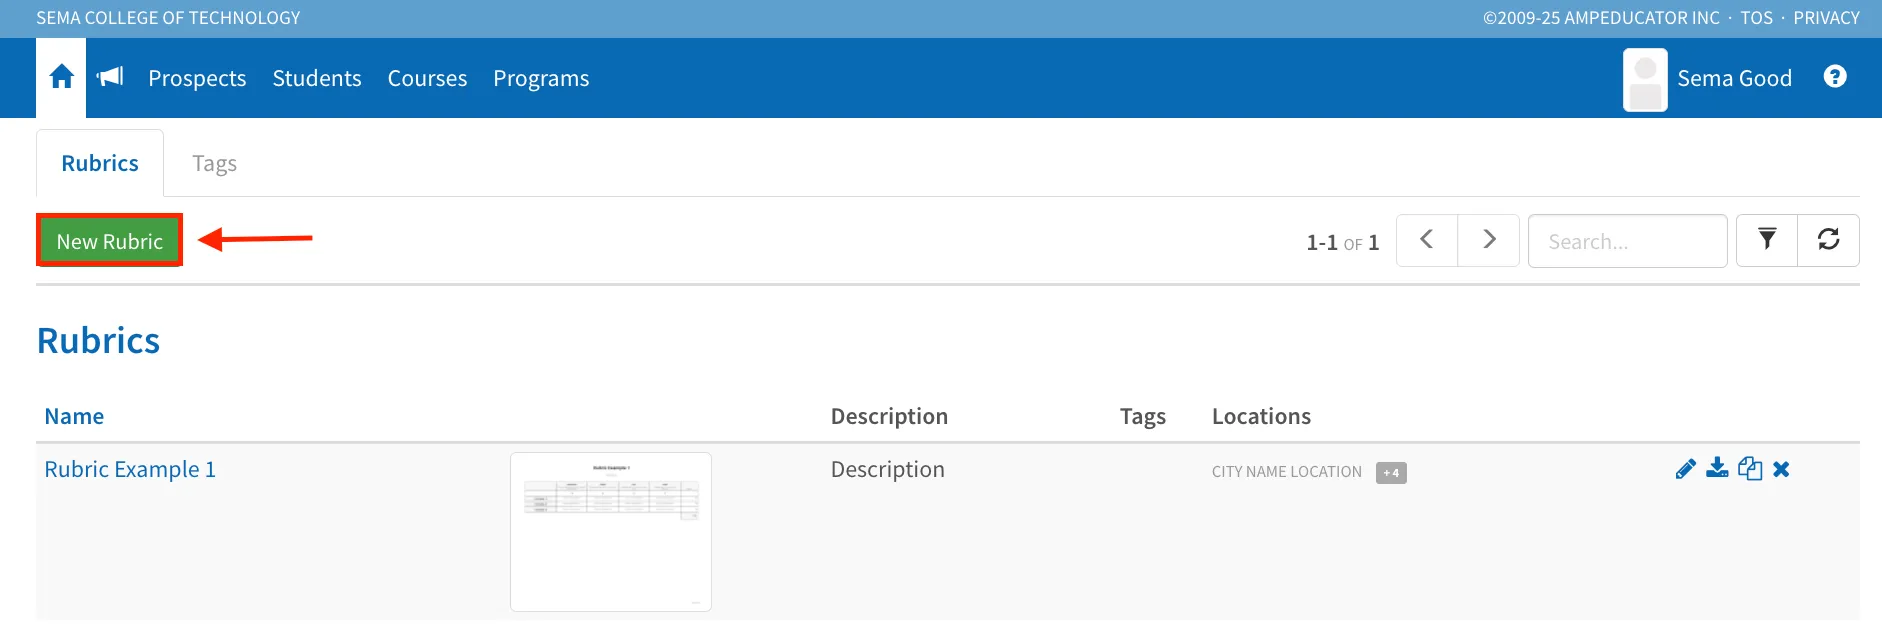1882x640 pixels.
Task: Open the filter funnel icon
Action: click(x=1767, y=240)
